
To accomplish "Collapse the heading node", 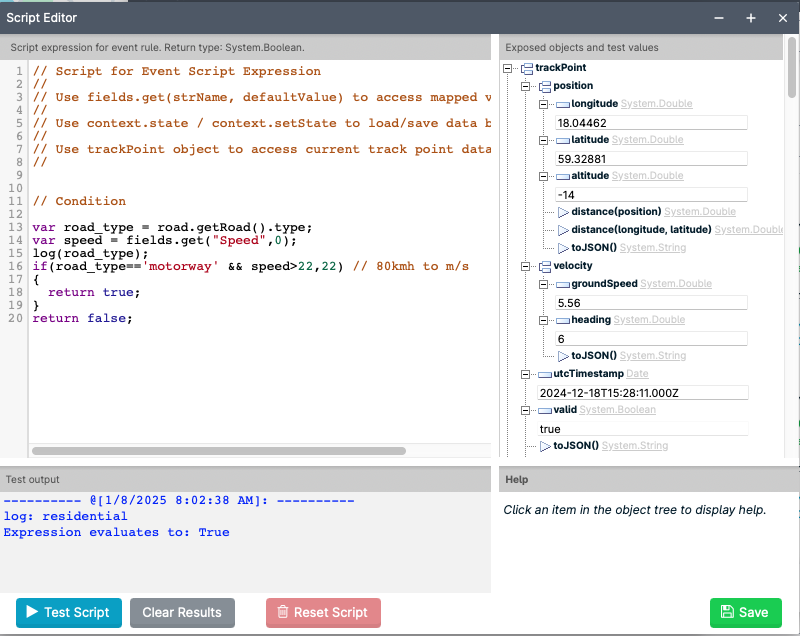I will [543, 320].
